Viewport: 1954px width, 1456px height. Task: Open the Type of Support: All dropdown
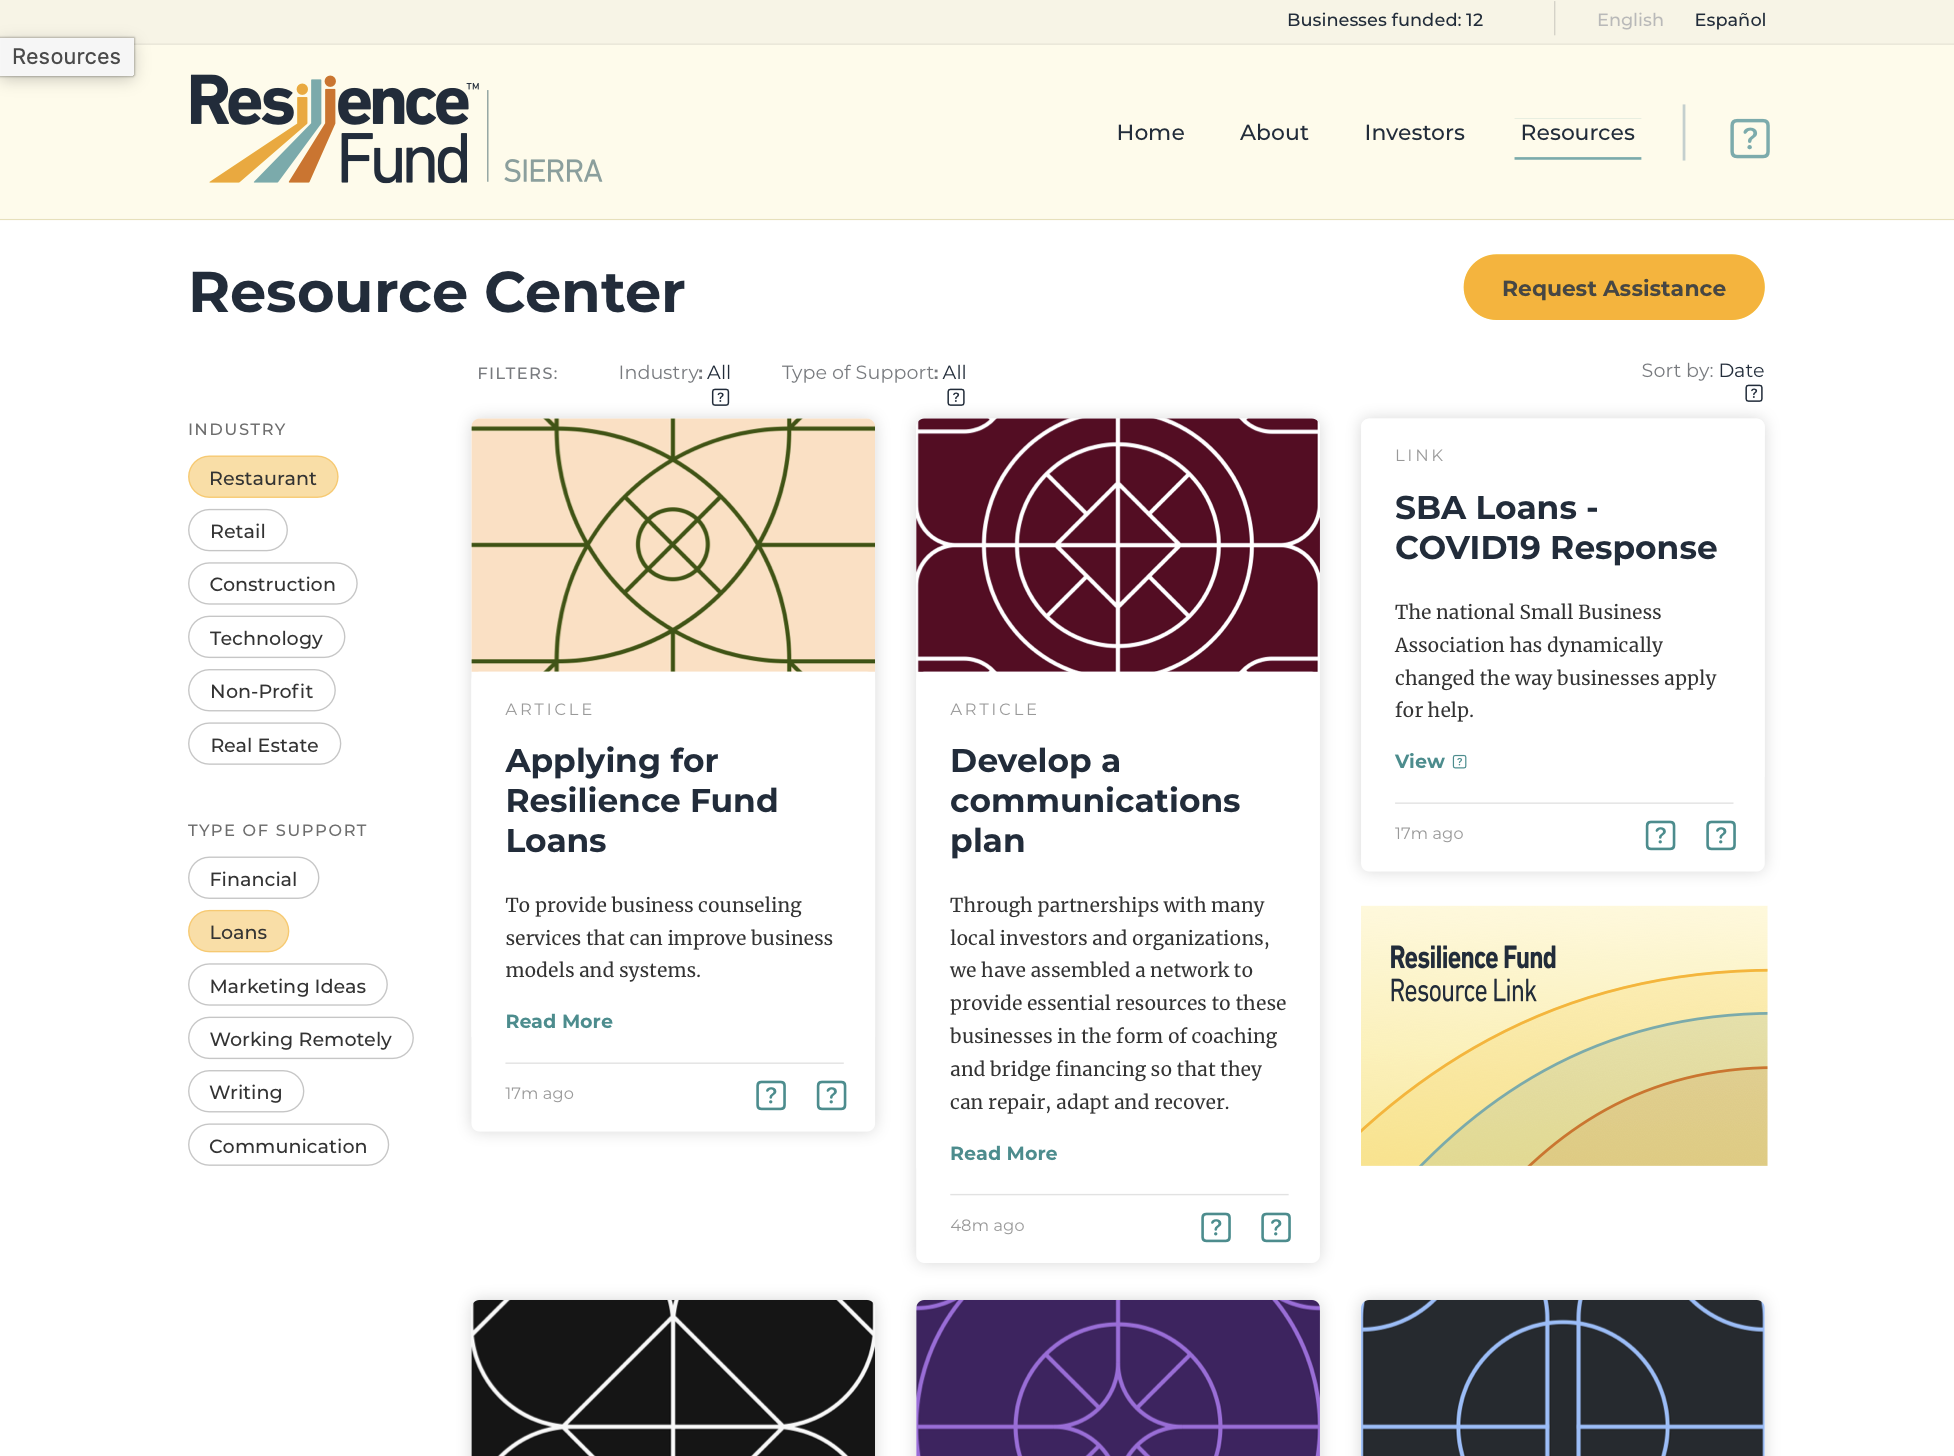point(874,373)
